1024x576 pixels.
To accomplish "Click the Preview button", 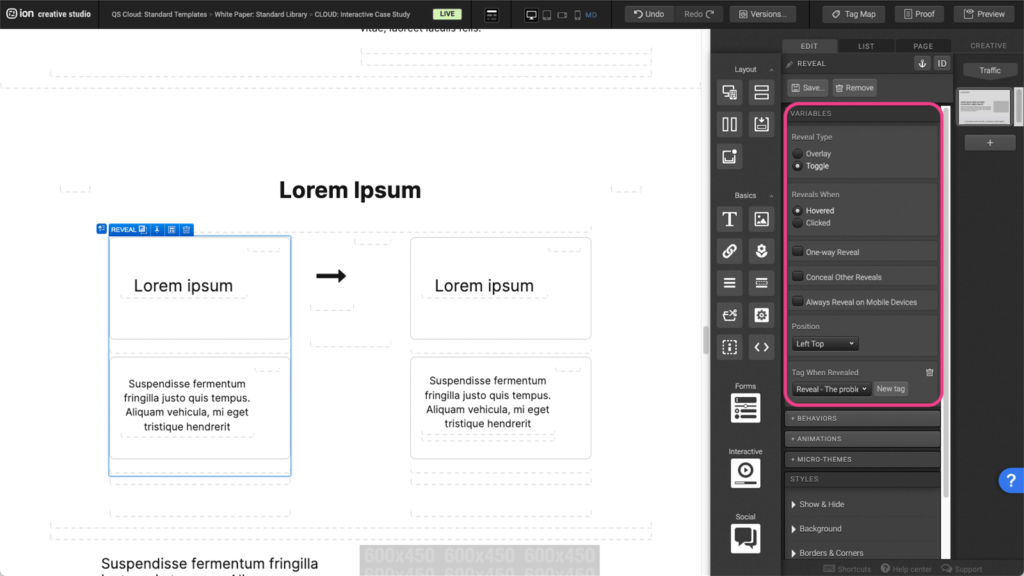I will (984, 14).
